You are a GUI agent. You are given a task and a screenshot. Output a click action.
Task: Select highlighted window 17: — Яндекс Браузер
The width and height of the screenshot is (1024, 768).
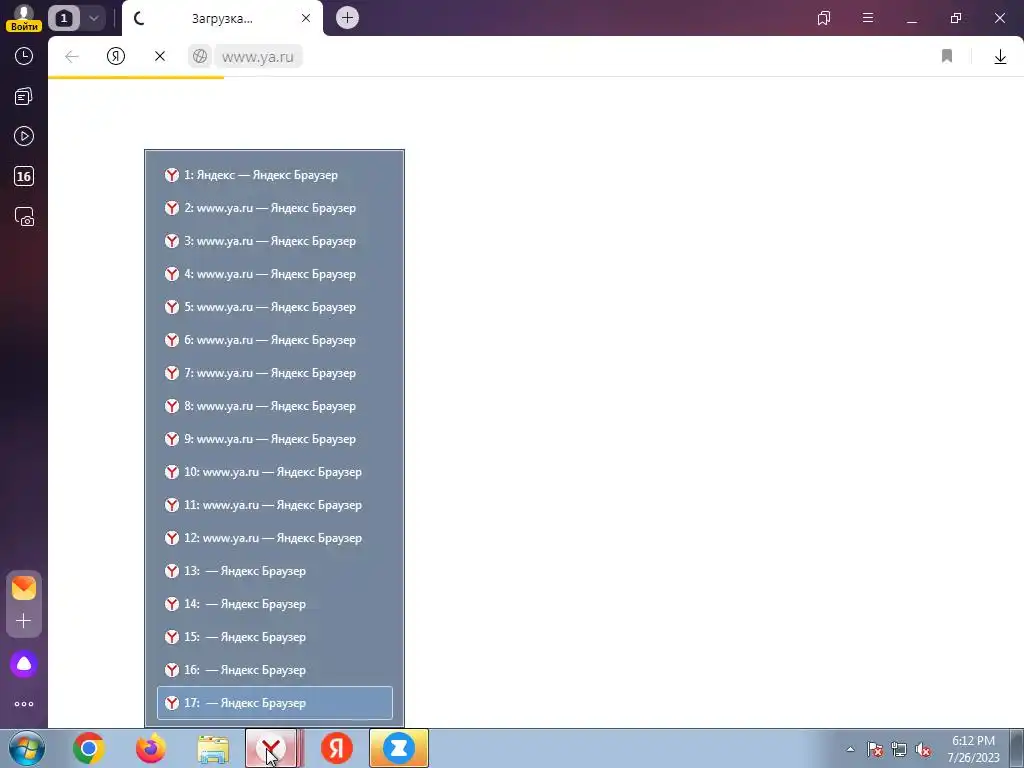click(x=275, y=703)
